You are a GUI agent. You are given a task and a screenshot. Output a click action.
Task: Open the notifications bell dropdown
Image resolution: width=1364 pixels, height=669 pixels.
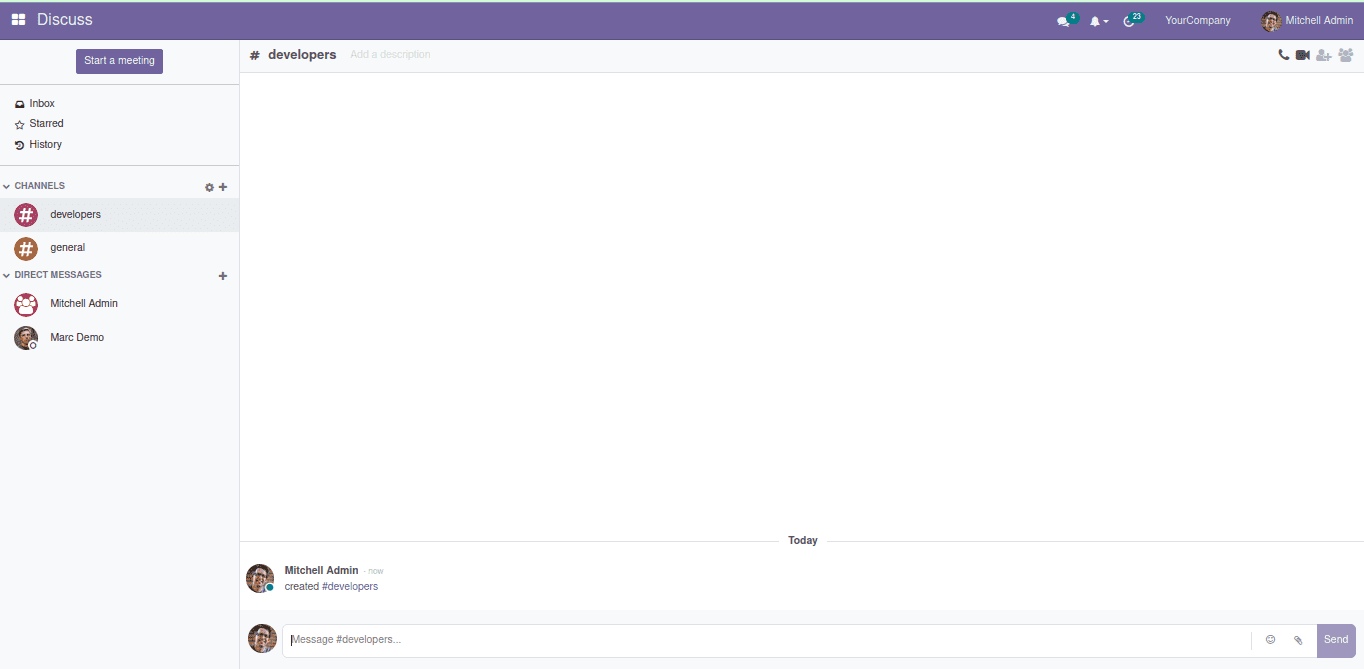(1098, 21)
